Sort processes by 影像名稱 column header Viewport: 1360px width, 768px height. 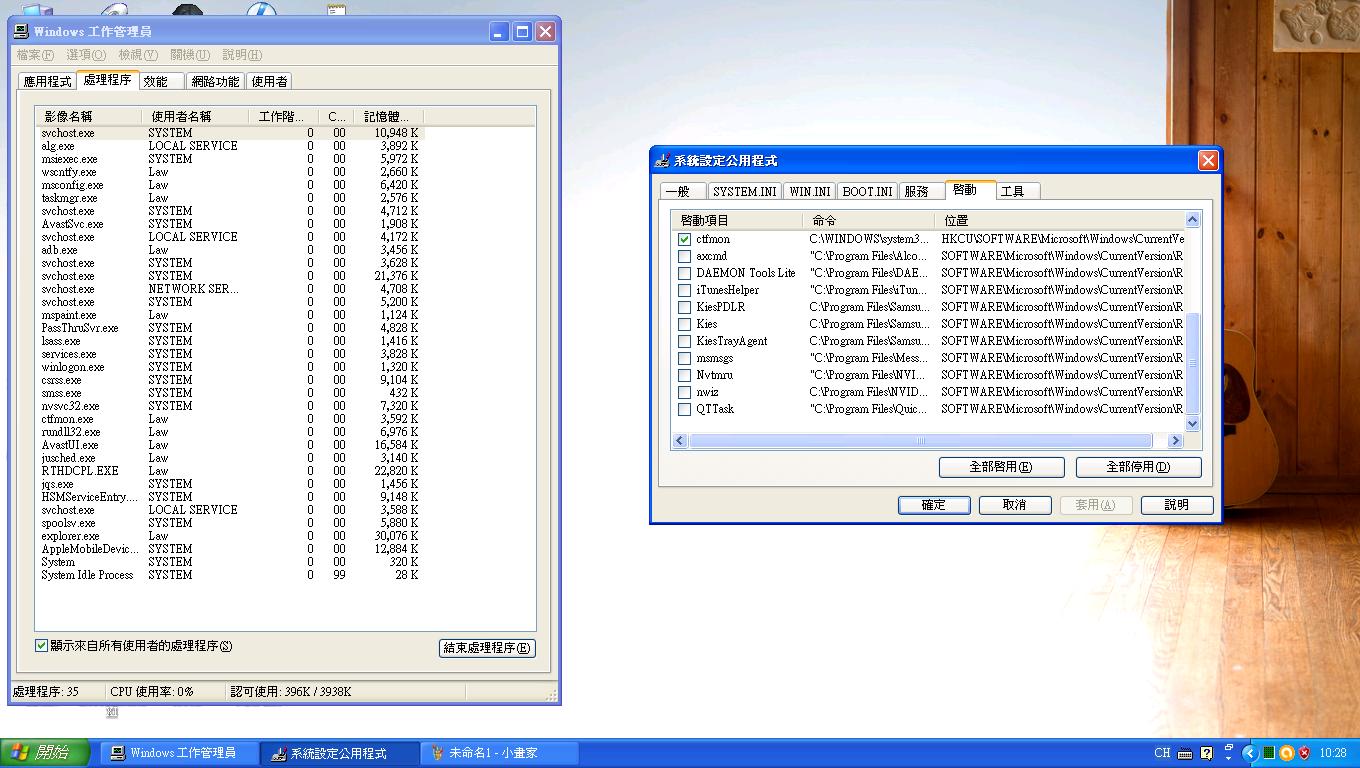(x=89, y=117)
